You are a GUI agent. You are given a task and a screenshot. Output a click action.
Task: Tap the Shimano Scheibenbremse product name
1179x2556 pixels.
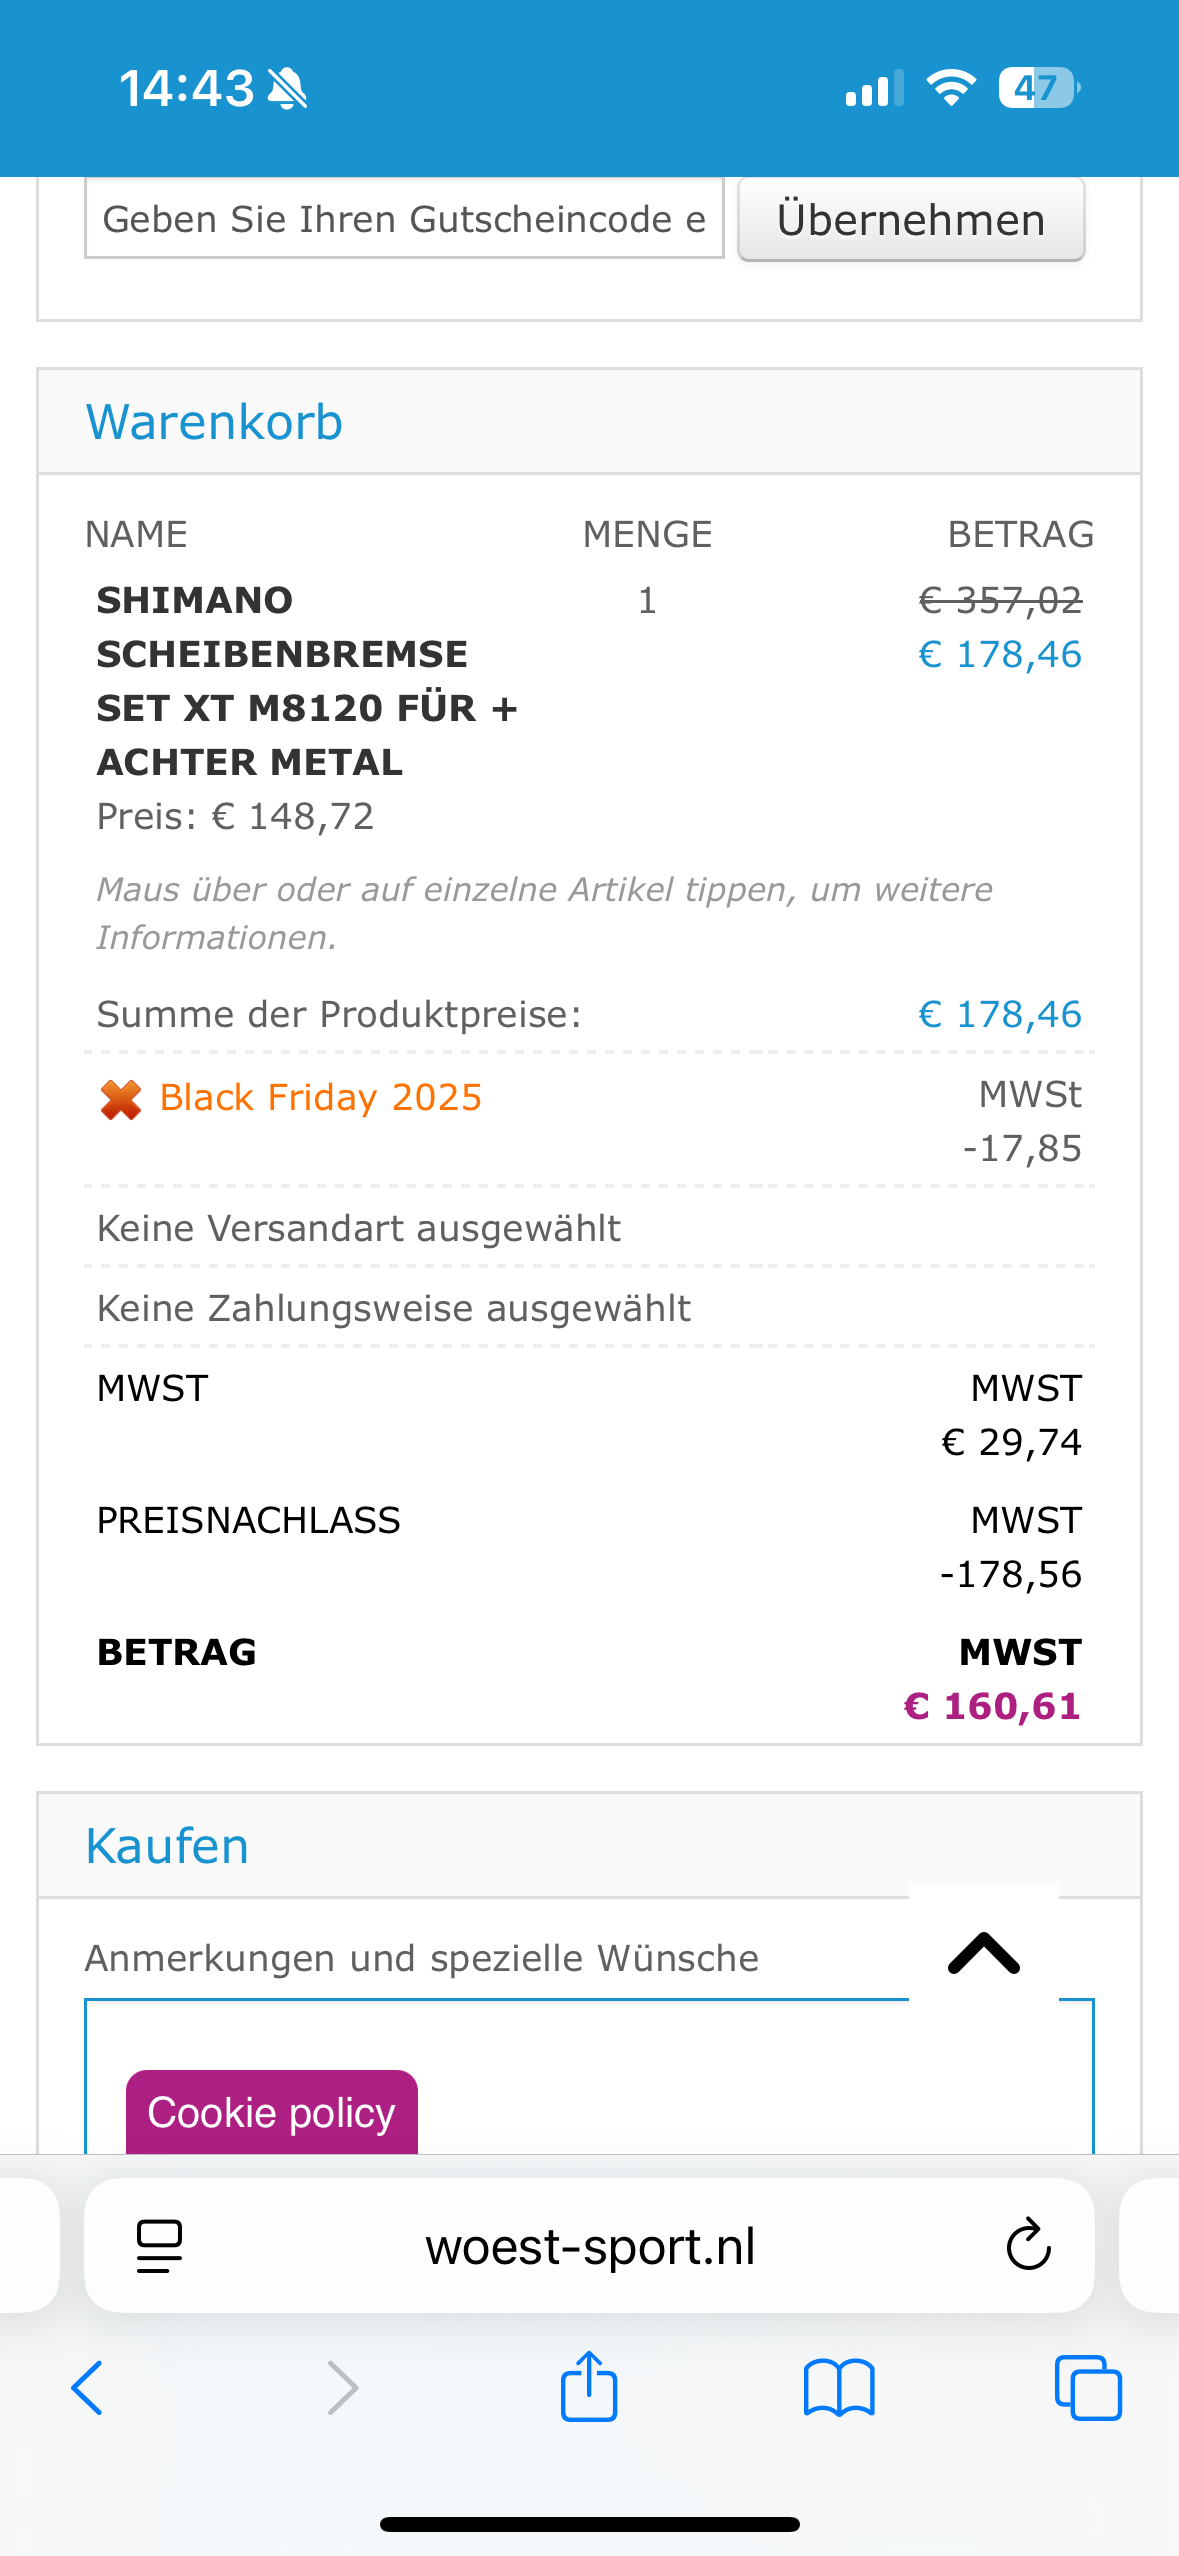pyautogui.click(x=306, y=681)
